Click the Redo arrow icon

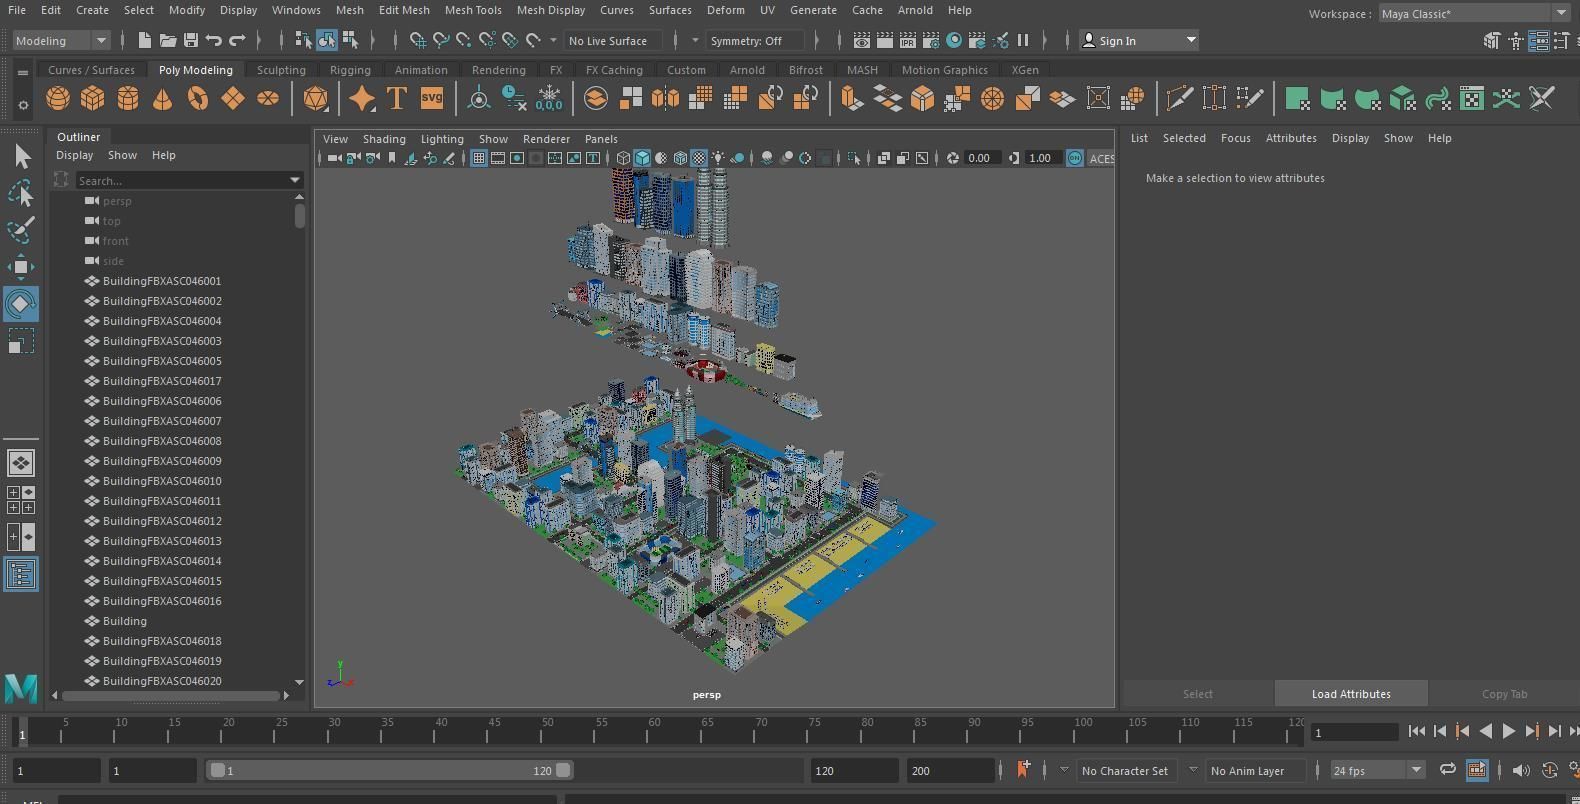tap(237, 40)
